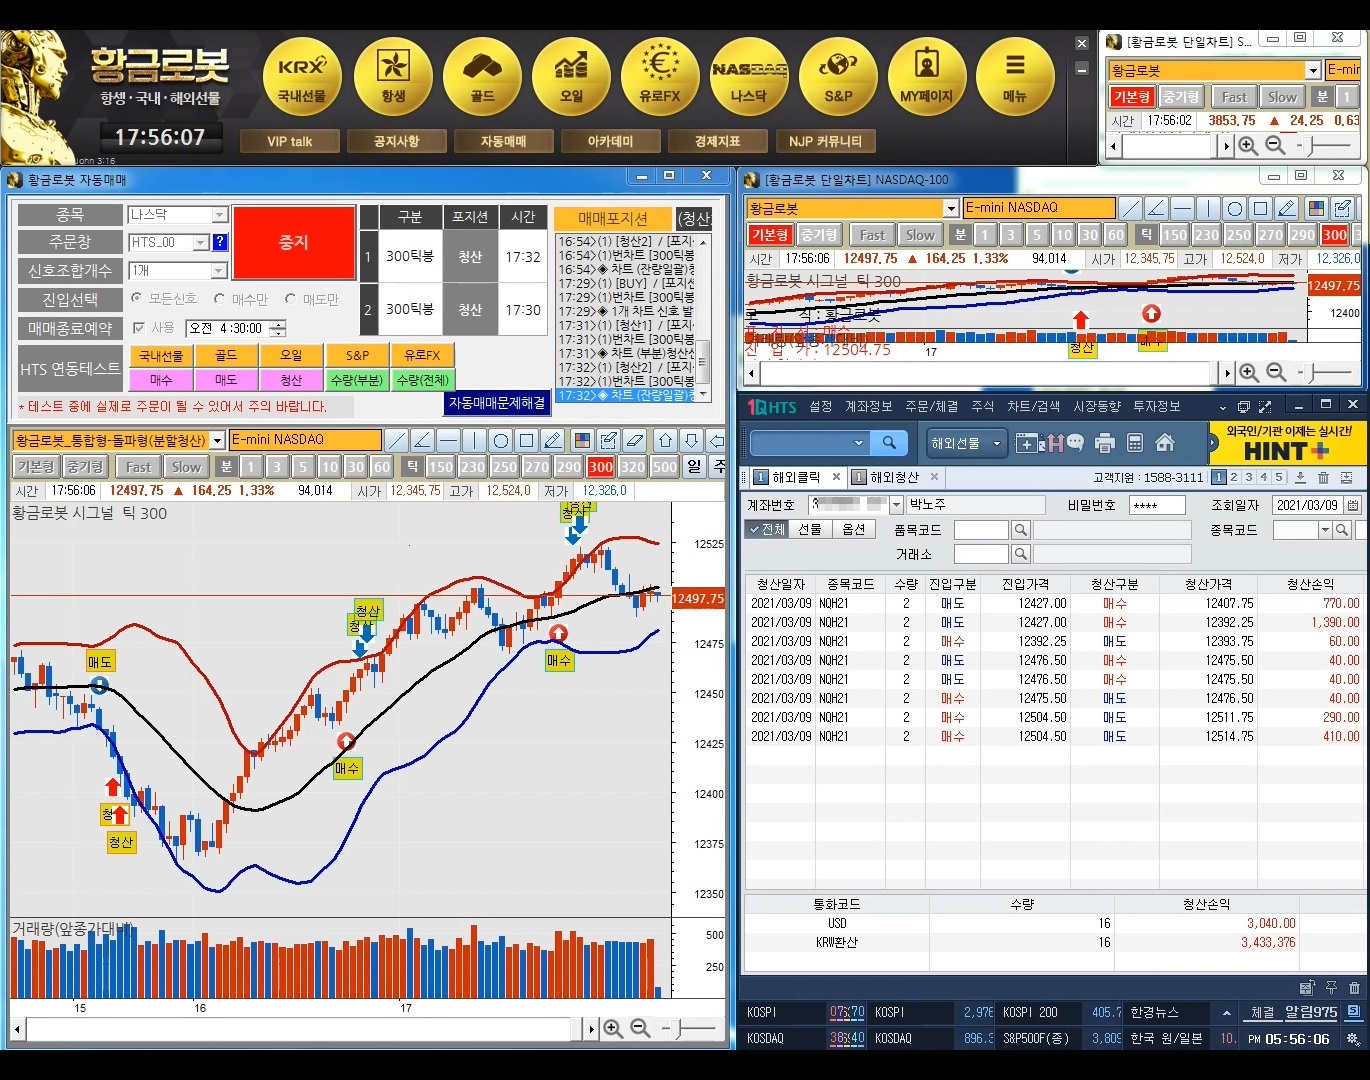The height and width of the screenshot is (1080, 1370).
Task: Switch to the 해외클릭 tab
Action: (x=795, y=477)
